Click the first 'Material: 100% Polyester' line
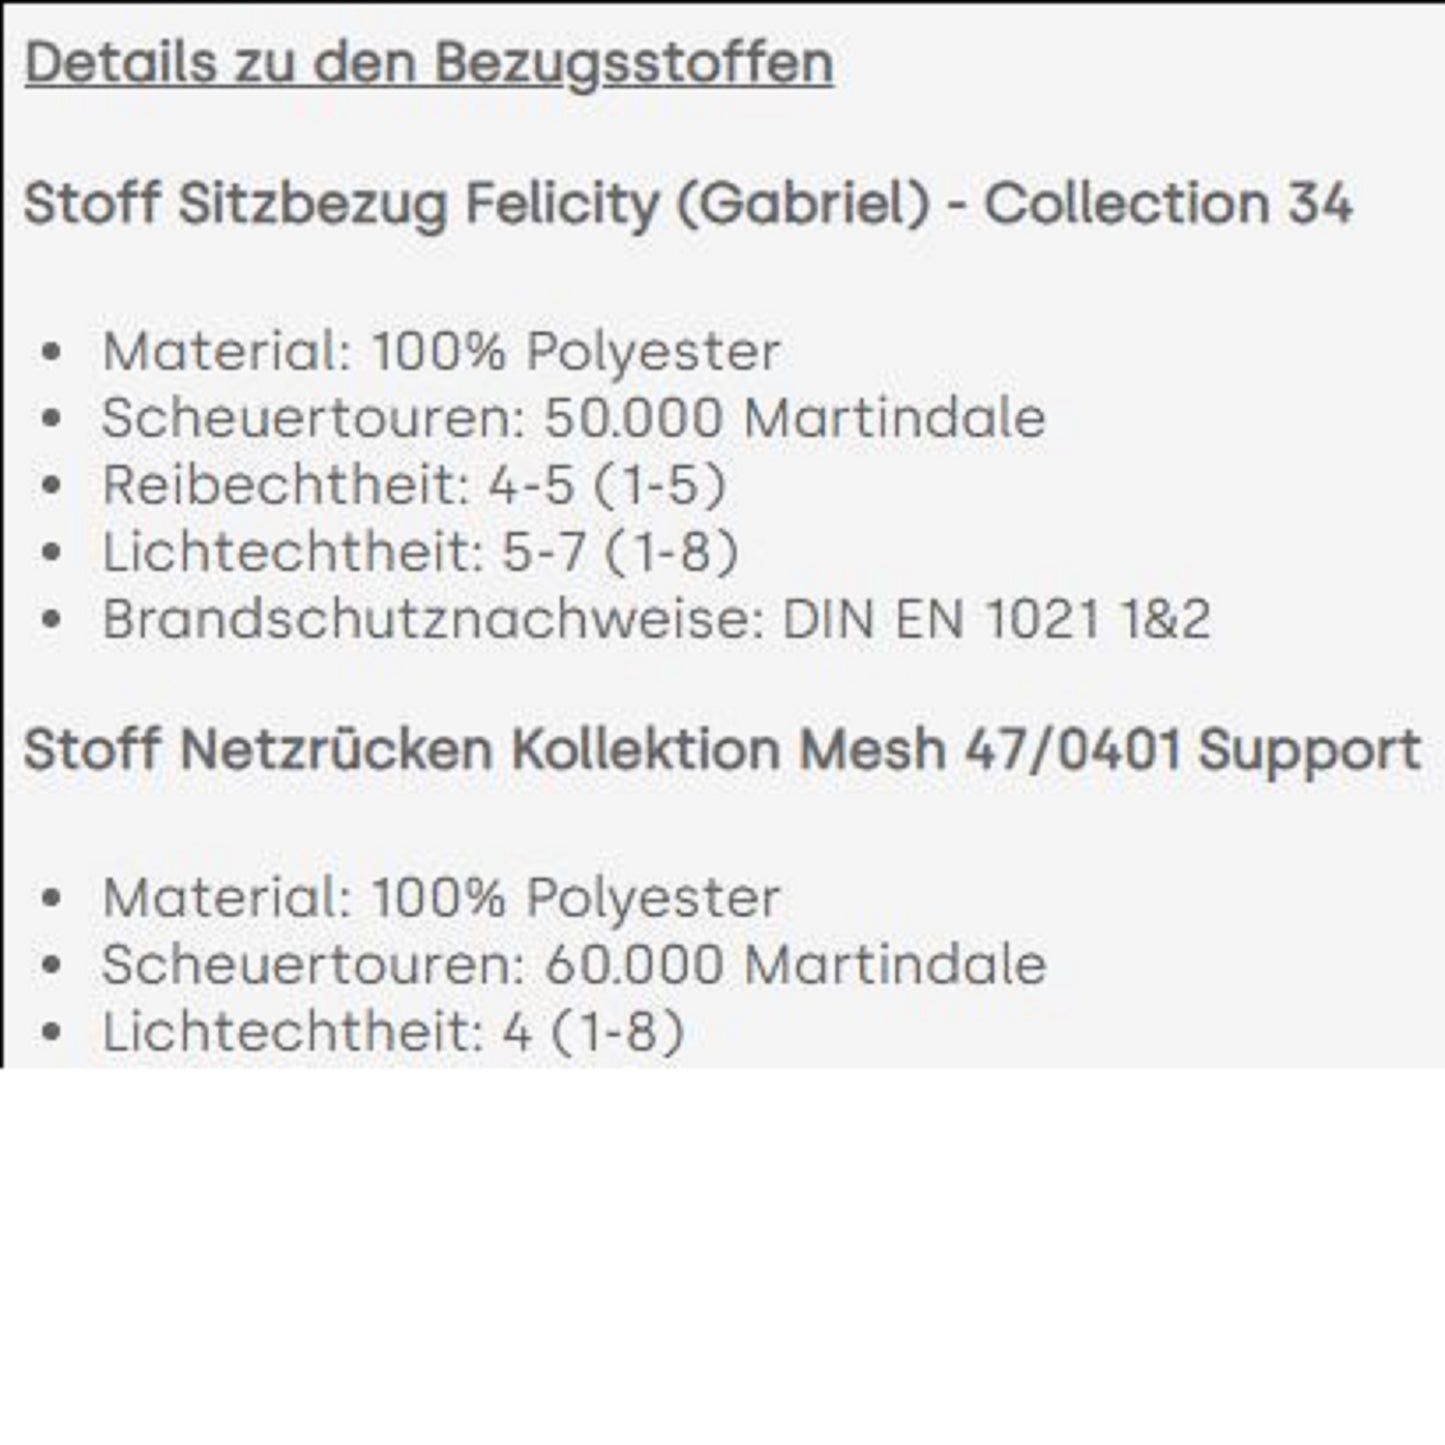 tap(440, 351)
